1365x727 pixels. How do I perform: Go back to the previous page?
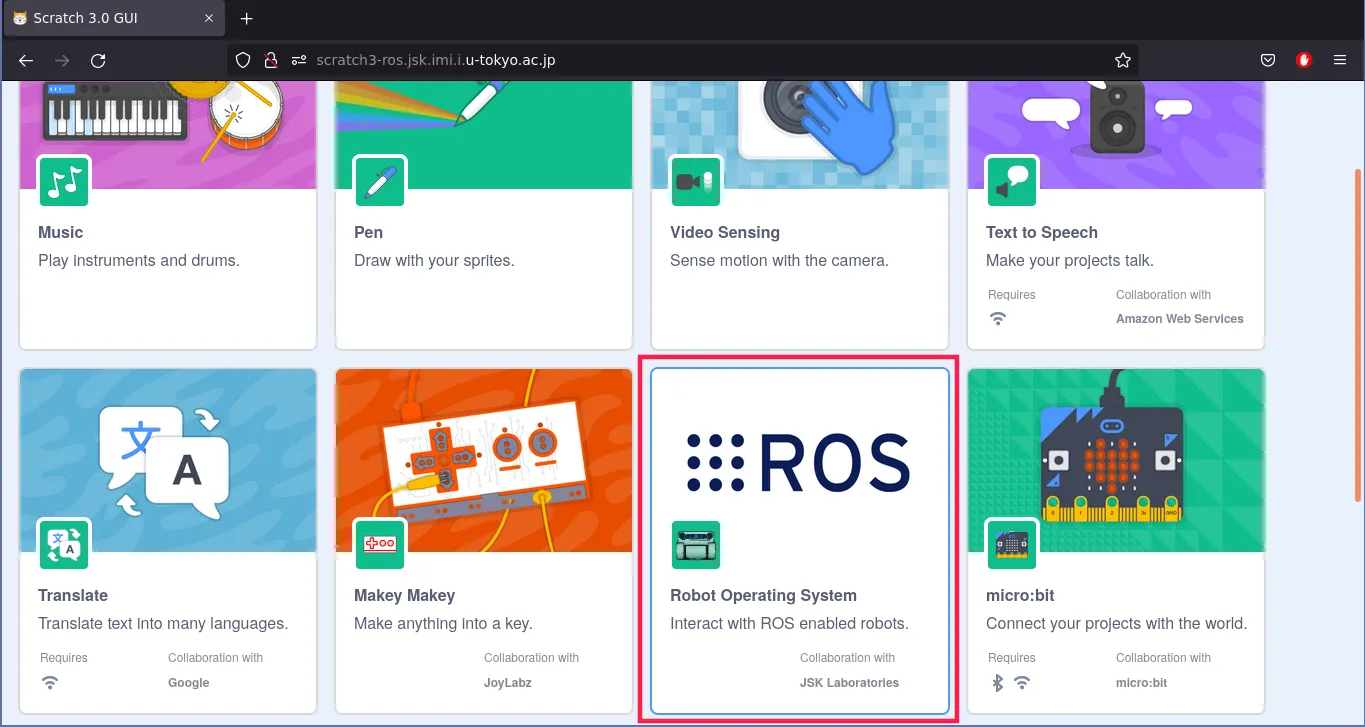coord(26,60)
